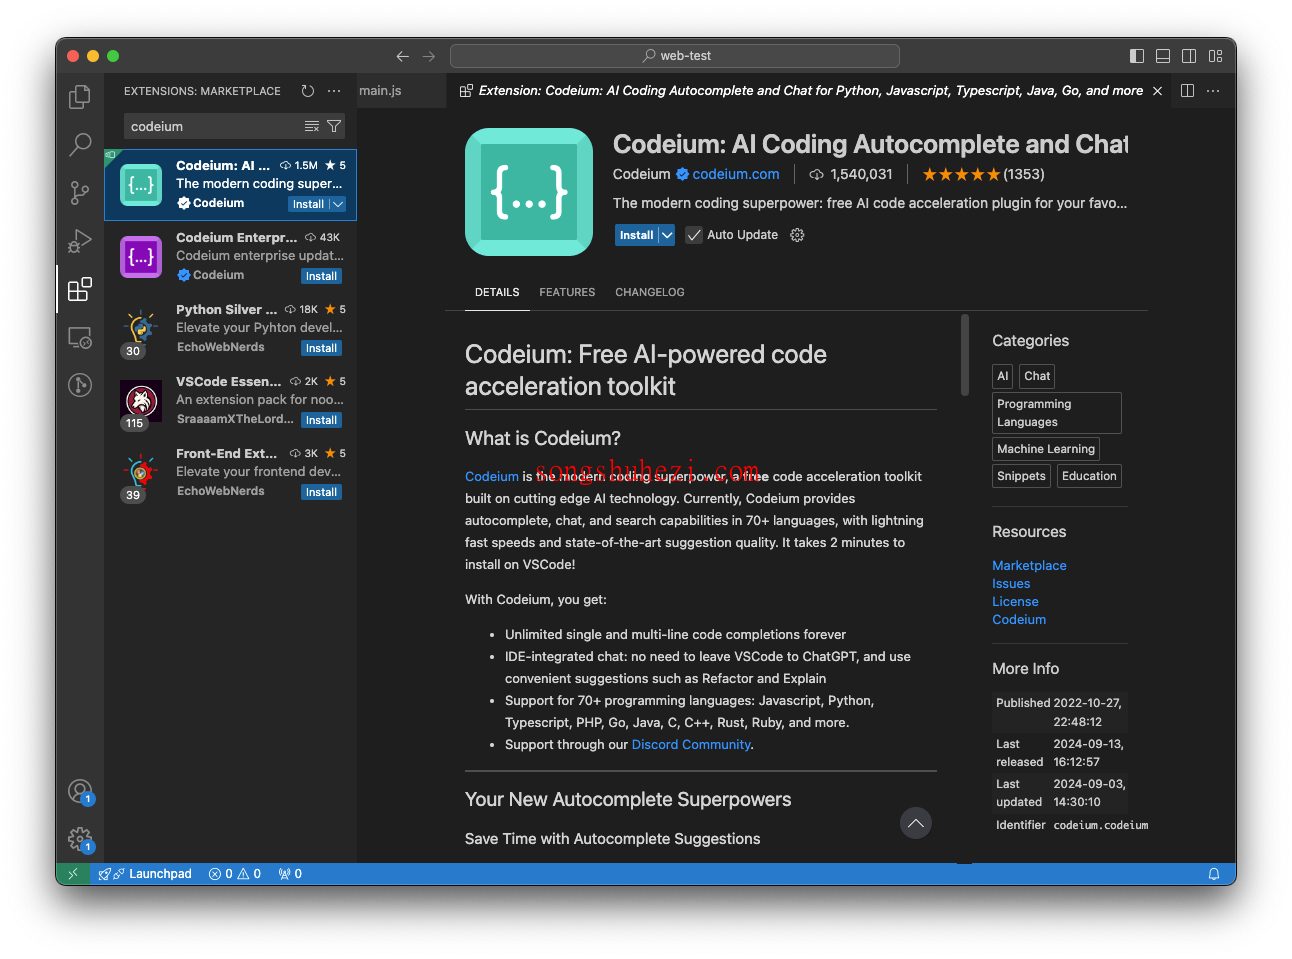Toggle bottom panel layout icon
Viewport: 1292px width, 959px height.
1163,56
